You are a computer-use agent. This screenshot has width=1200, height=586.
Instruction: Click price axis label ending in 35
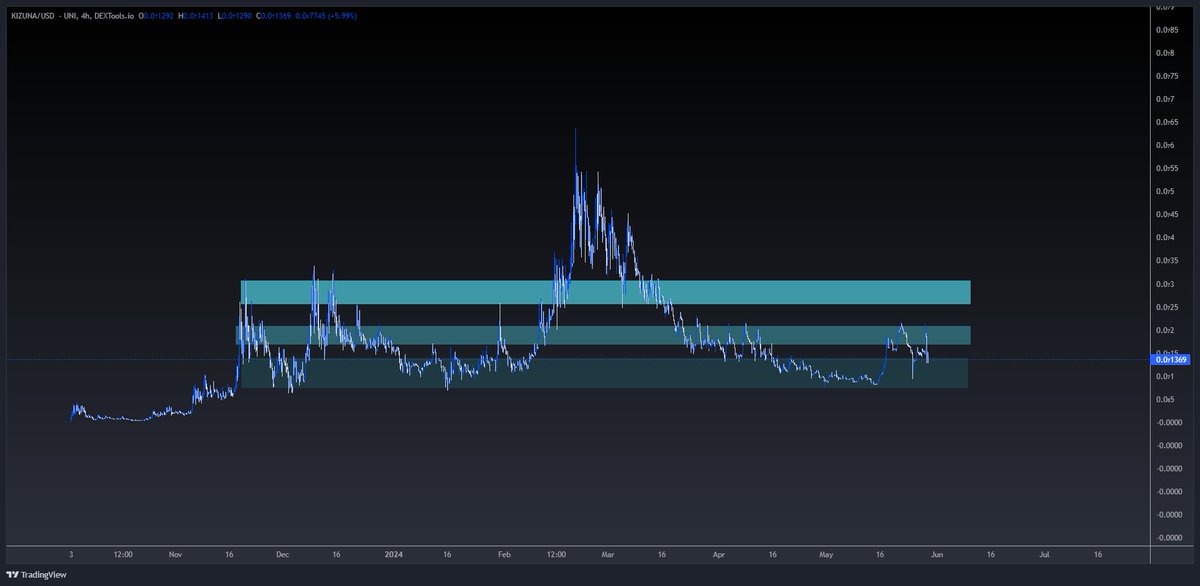tap(1165, 261)
